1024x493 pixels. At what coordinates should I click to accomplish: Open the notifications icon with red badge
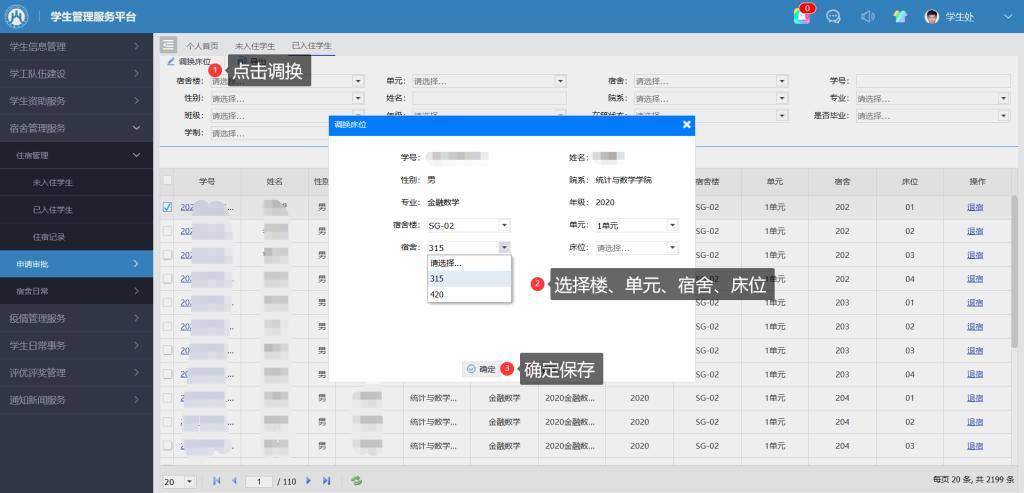(x=803, y=16)
